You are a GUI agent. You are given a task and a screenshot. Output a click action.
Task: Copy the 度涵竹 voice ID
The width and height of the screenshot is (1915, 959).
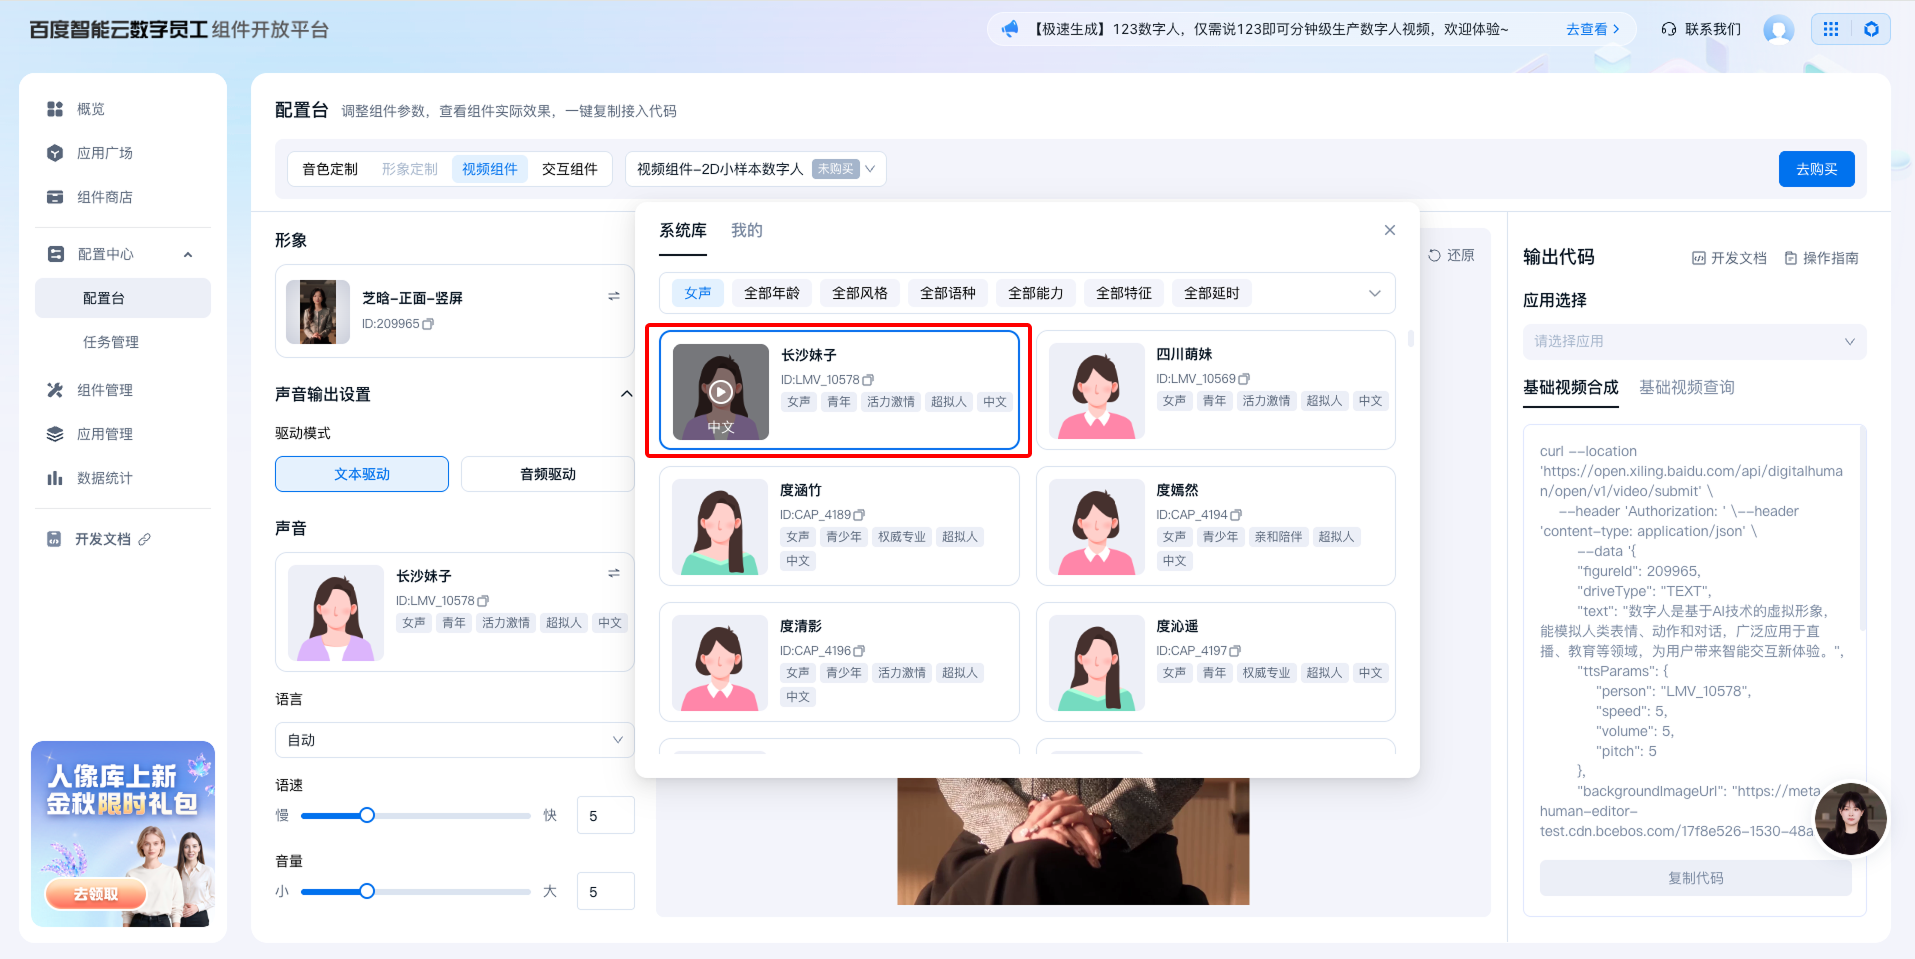(859, 515)
